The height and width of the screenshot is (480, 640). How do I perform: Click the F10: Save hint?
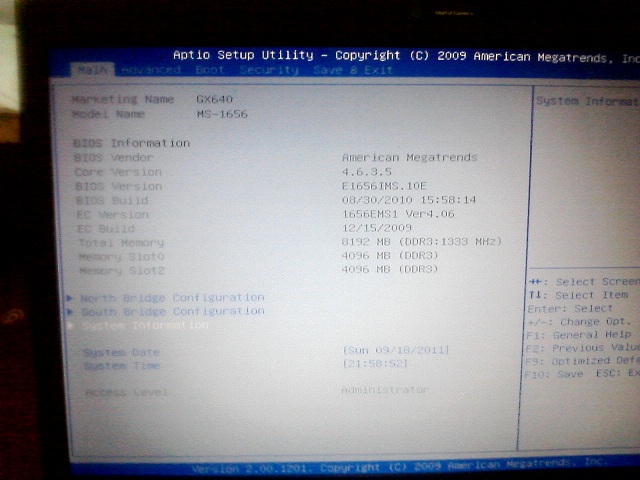[x=553, y=374]
